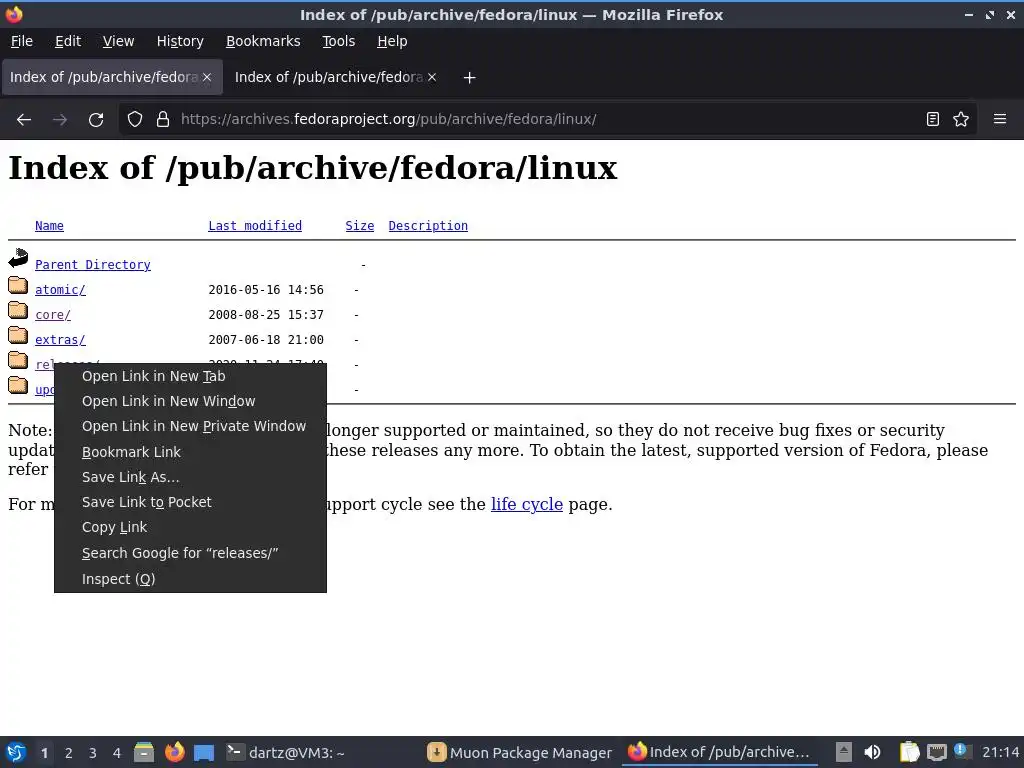The width and height of the screenshot is (1024, 768).
Task: Click the show desktop taskbar icon
Action: (204, 753)
